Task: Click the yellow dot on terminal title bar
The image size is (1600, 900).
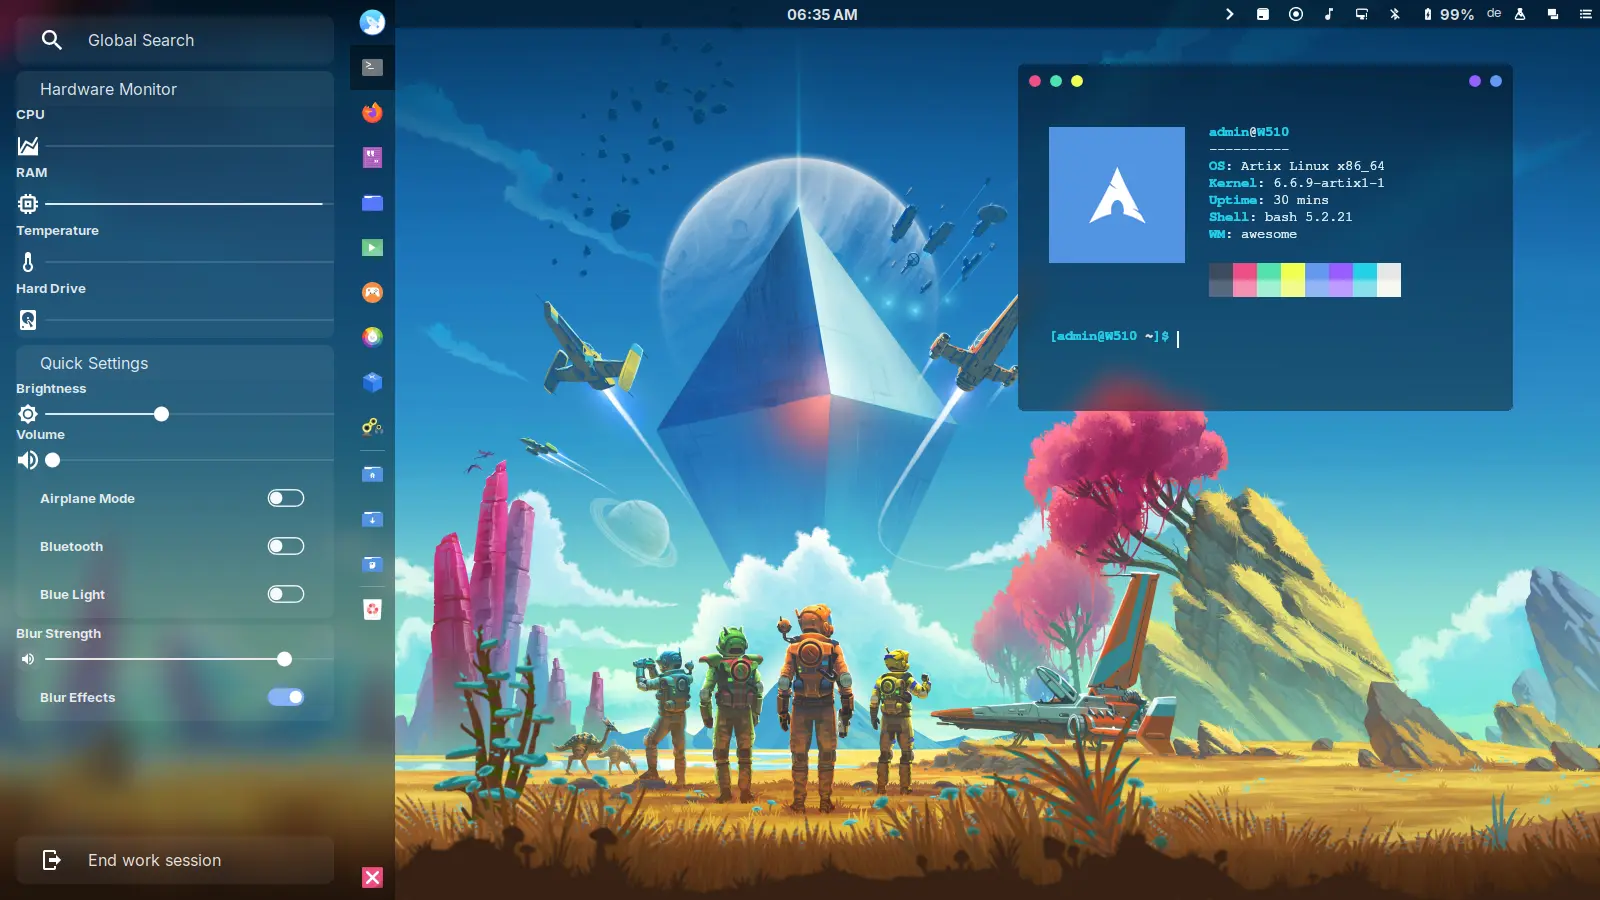Action: [x=1077, y=81]
